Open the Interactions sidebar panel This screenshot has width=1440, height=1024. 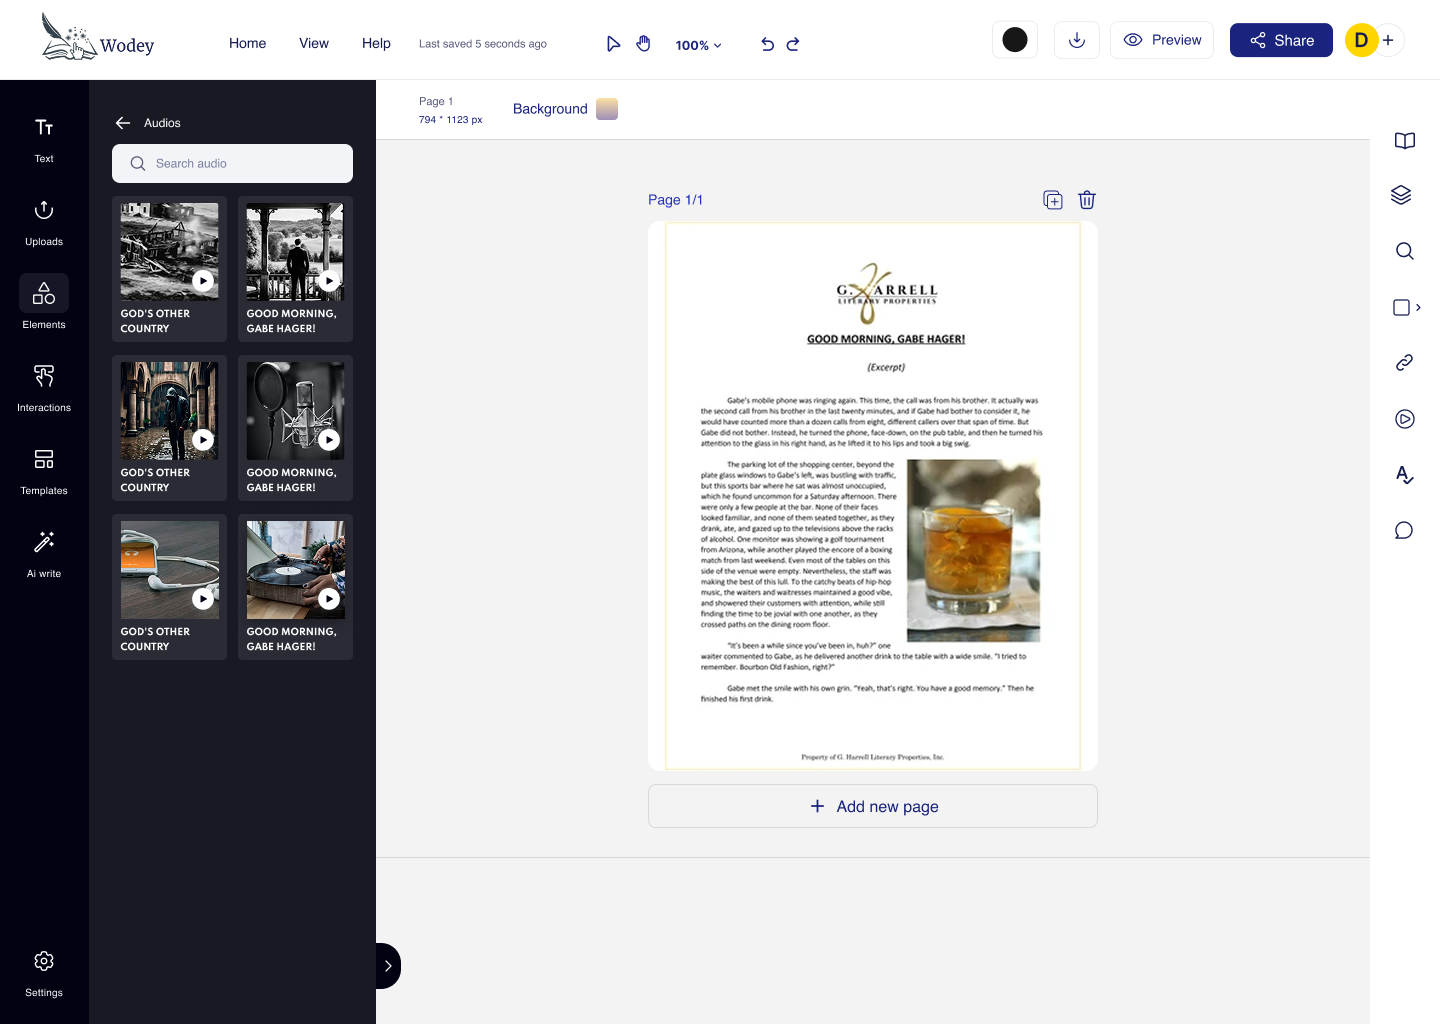(x=44, y=387)
